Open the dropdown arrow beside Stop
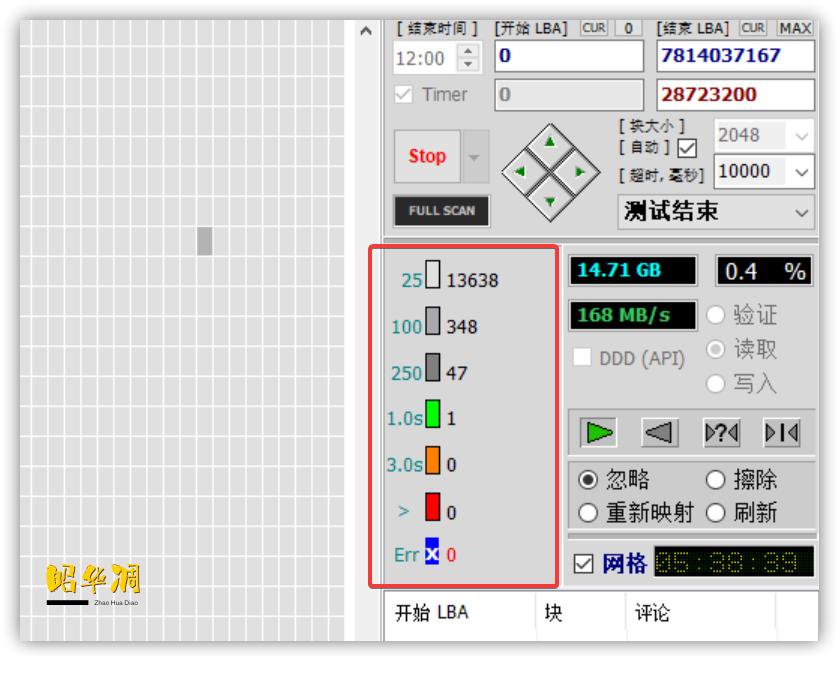Viewport: 839px width, 691px height. tap(475, 157)
